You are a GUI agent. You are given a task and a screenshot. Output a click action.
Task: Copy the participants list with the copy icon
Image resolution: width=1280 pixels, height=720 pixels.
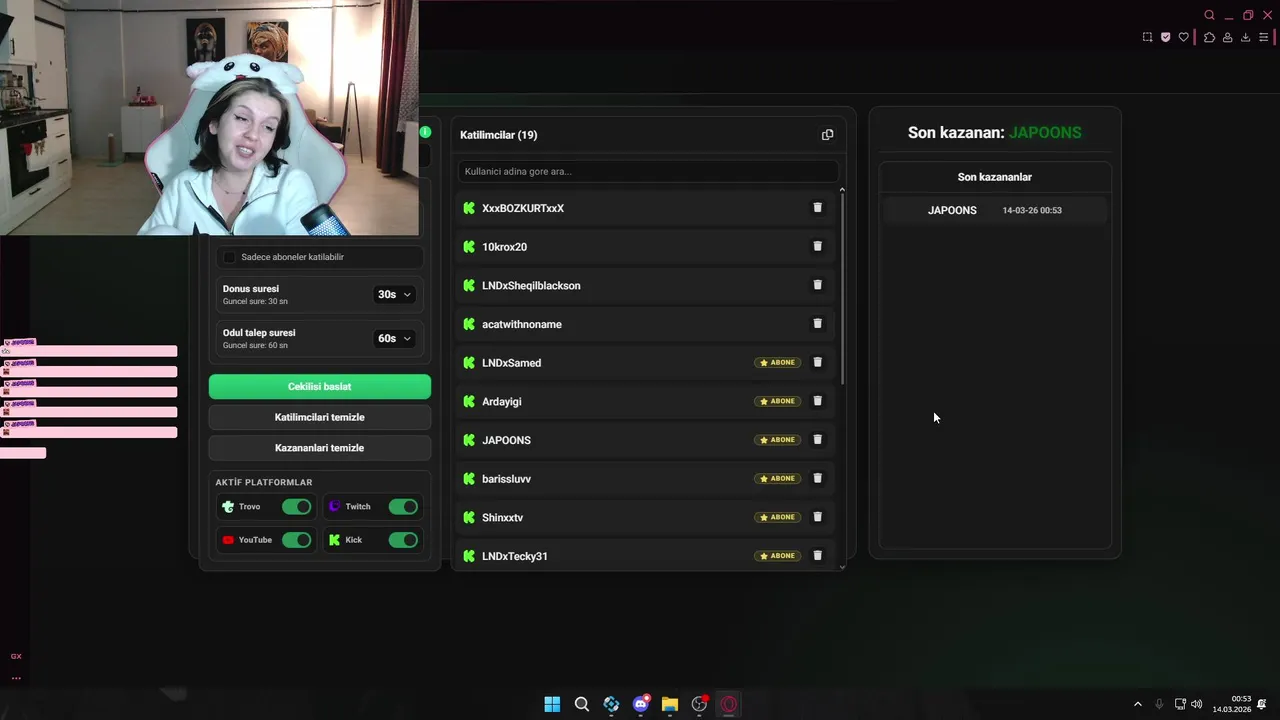coord(827,135)
